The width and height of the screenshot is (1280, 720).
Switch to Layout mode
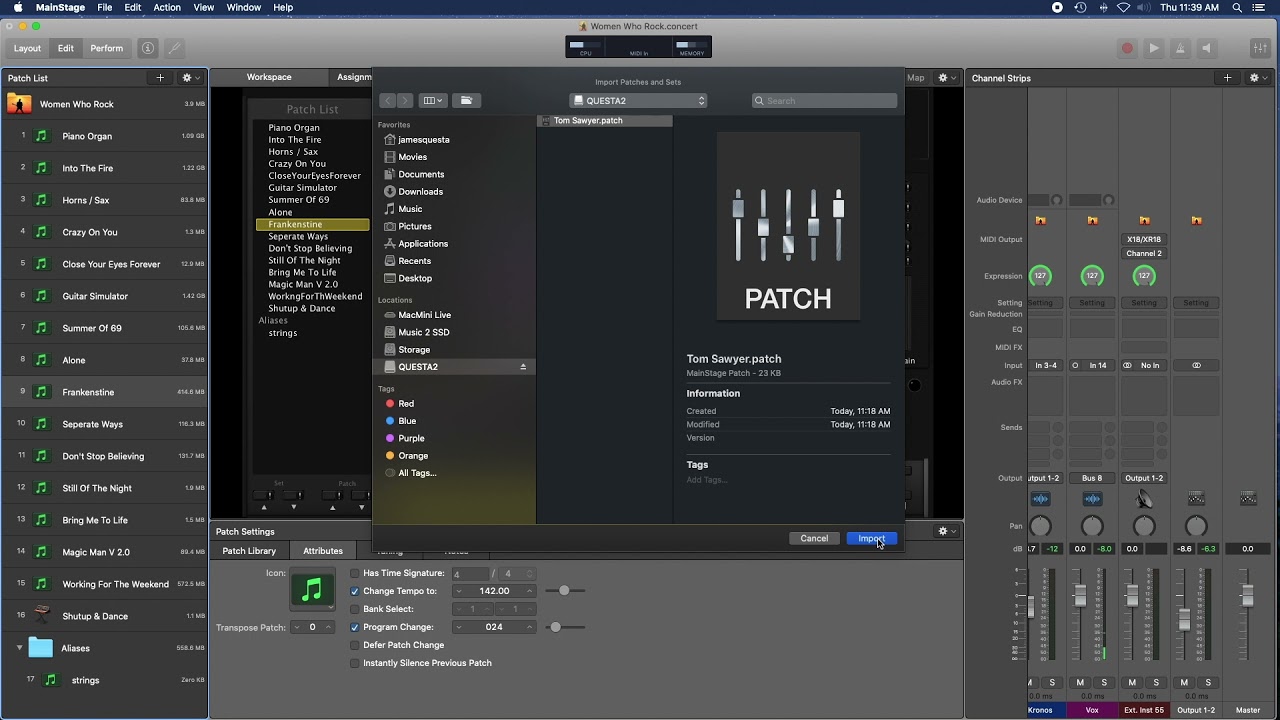tap(28, 48)
